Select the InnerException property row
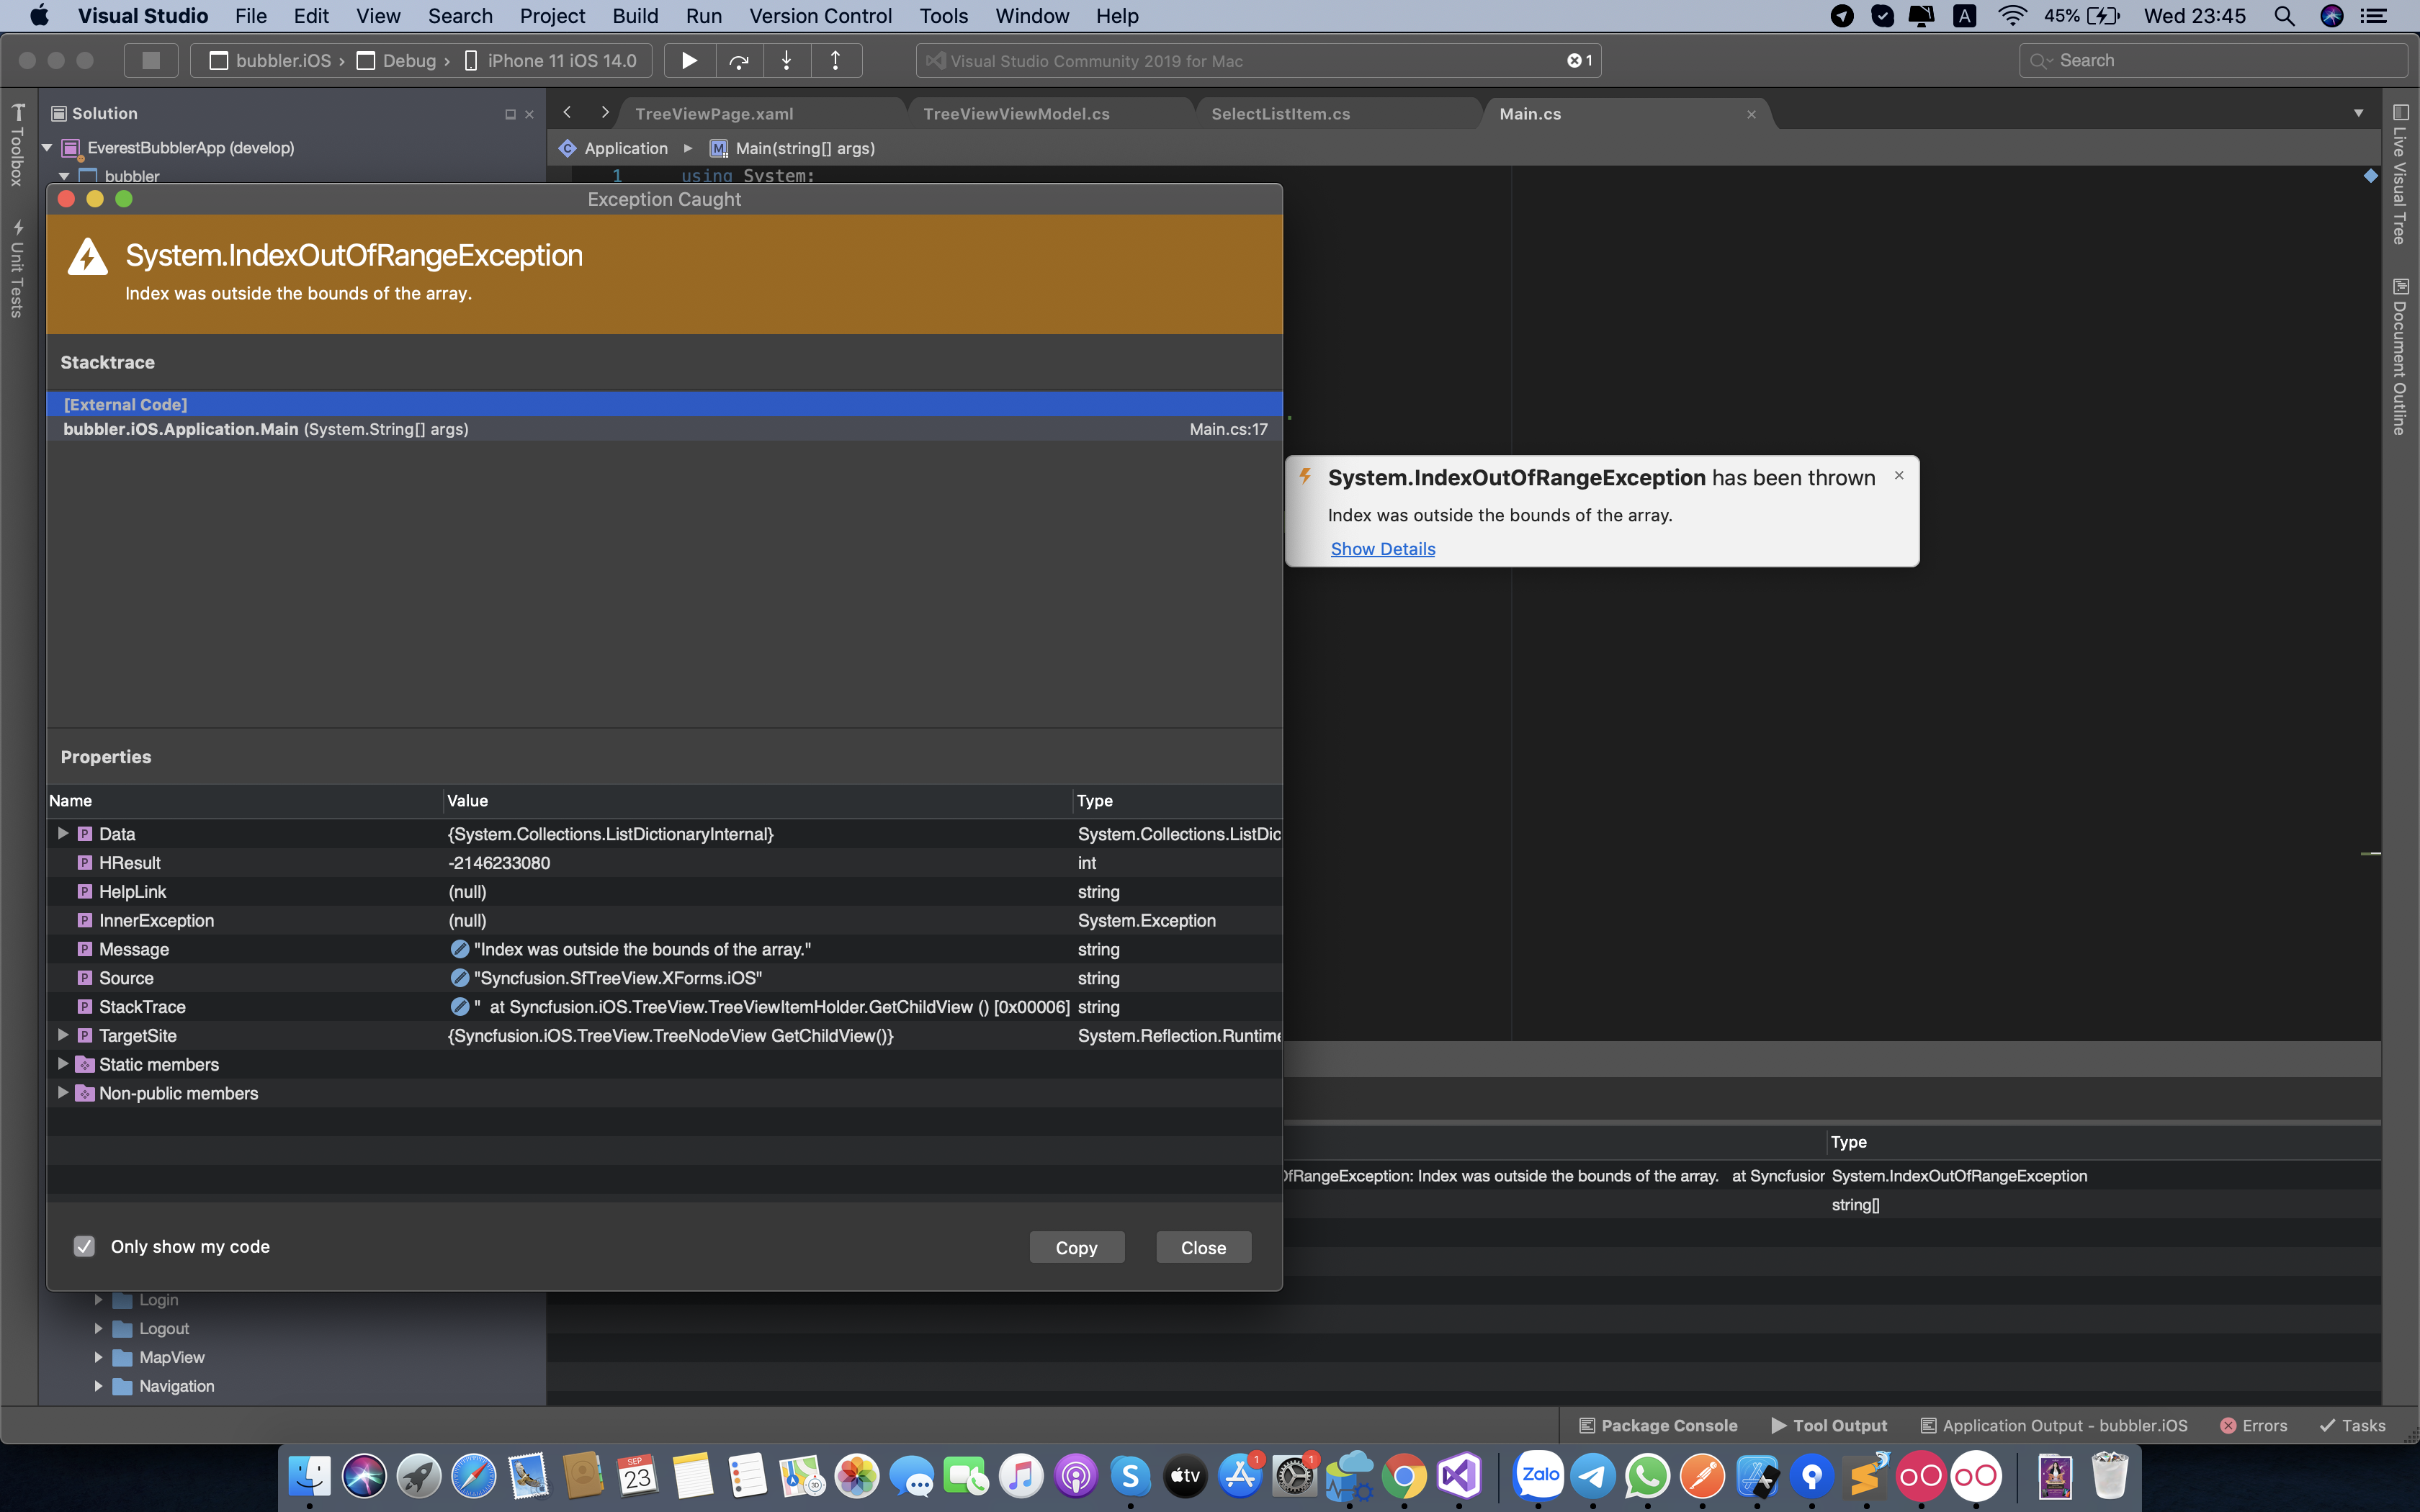Image resolution: width=2420 pixels, height=1512 pixels. [664, 920]
